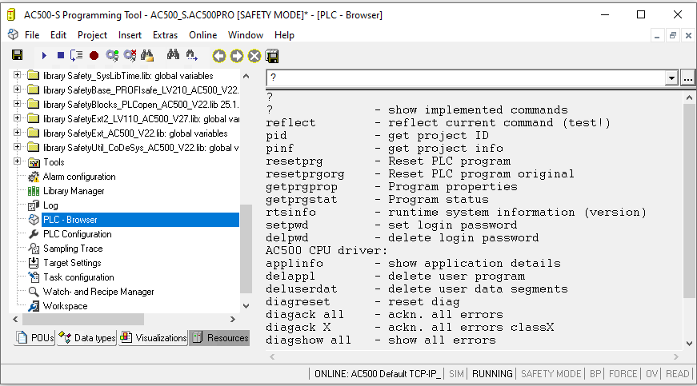Go to previous command with back arrow
Image resolution: width=697 pixels, height=386 pixels.
pos(219,56)
